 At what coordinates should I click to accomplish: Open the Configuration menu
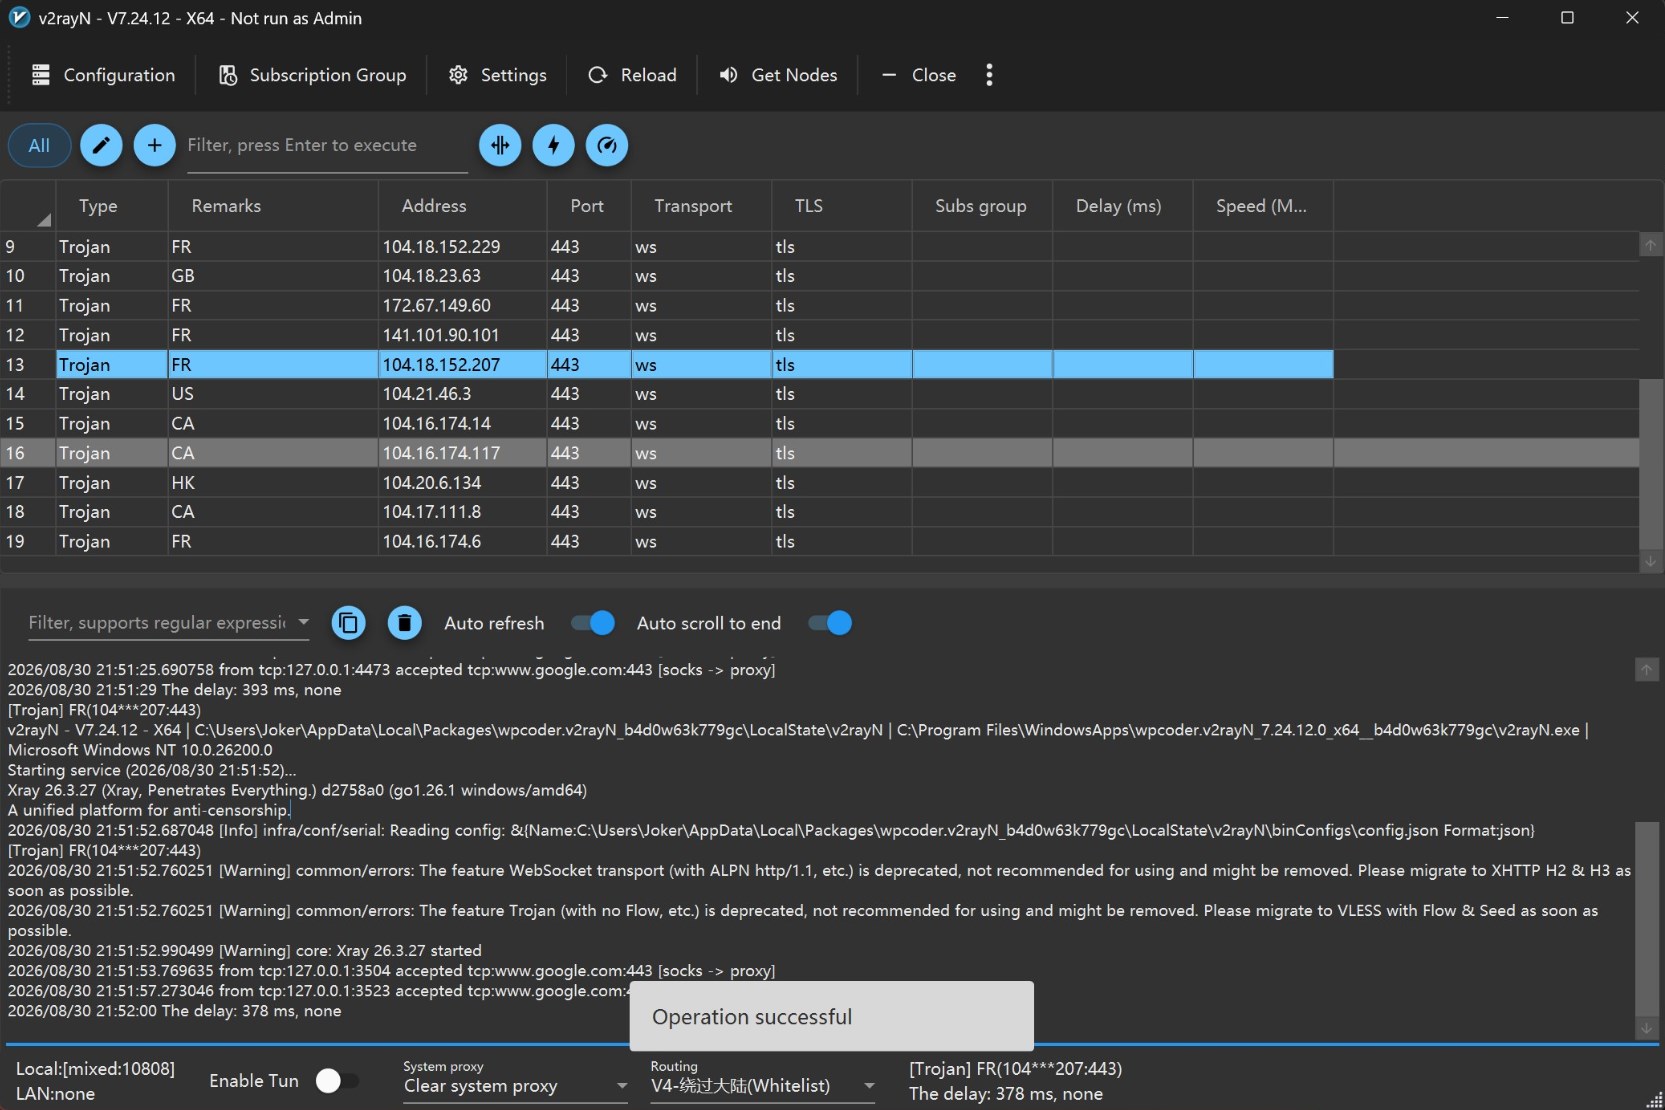pos(103,75)
